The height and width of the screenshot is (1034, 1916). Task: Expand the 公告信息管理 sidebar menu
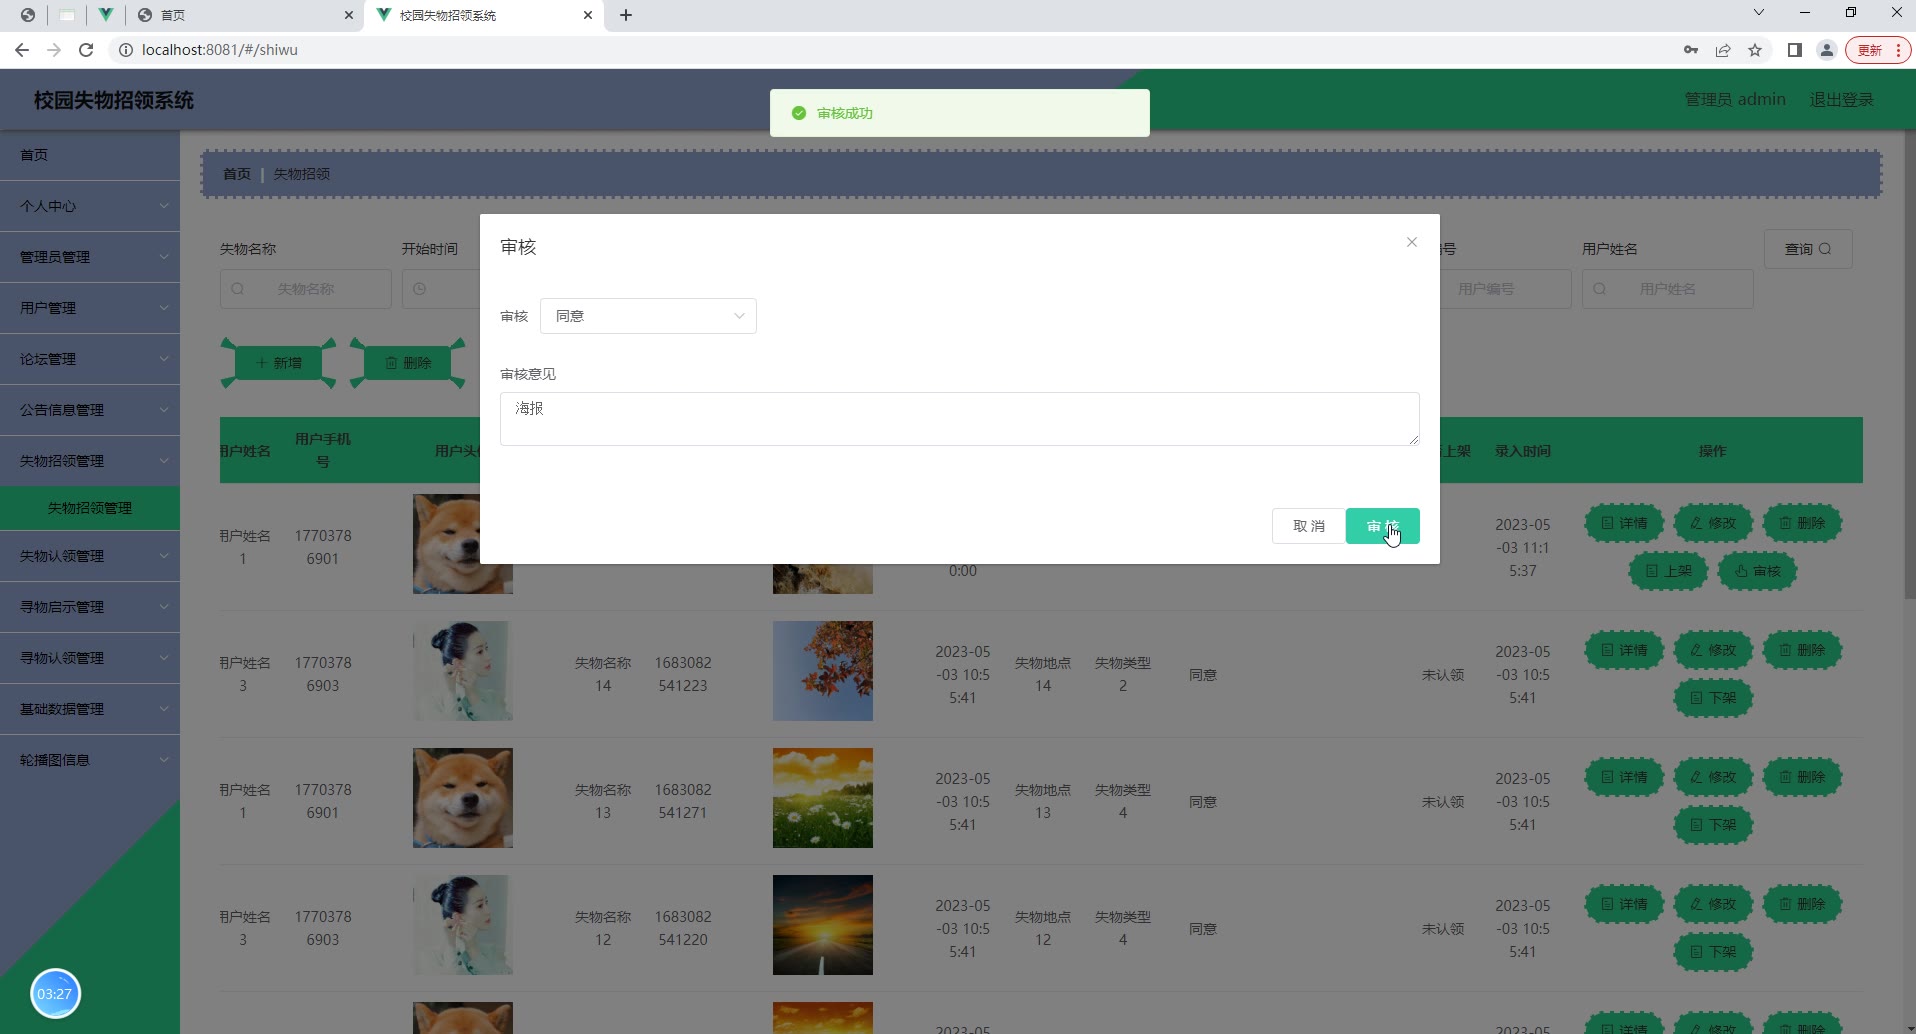pos(90,410)
